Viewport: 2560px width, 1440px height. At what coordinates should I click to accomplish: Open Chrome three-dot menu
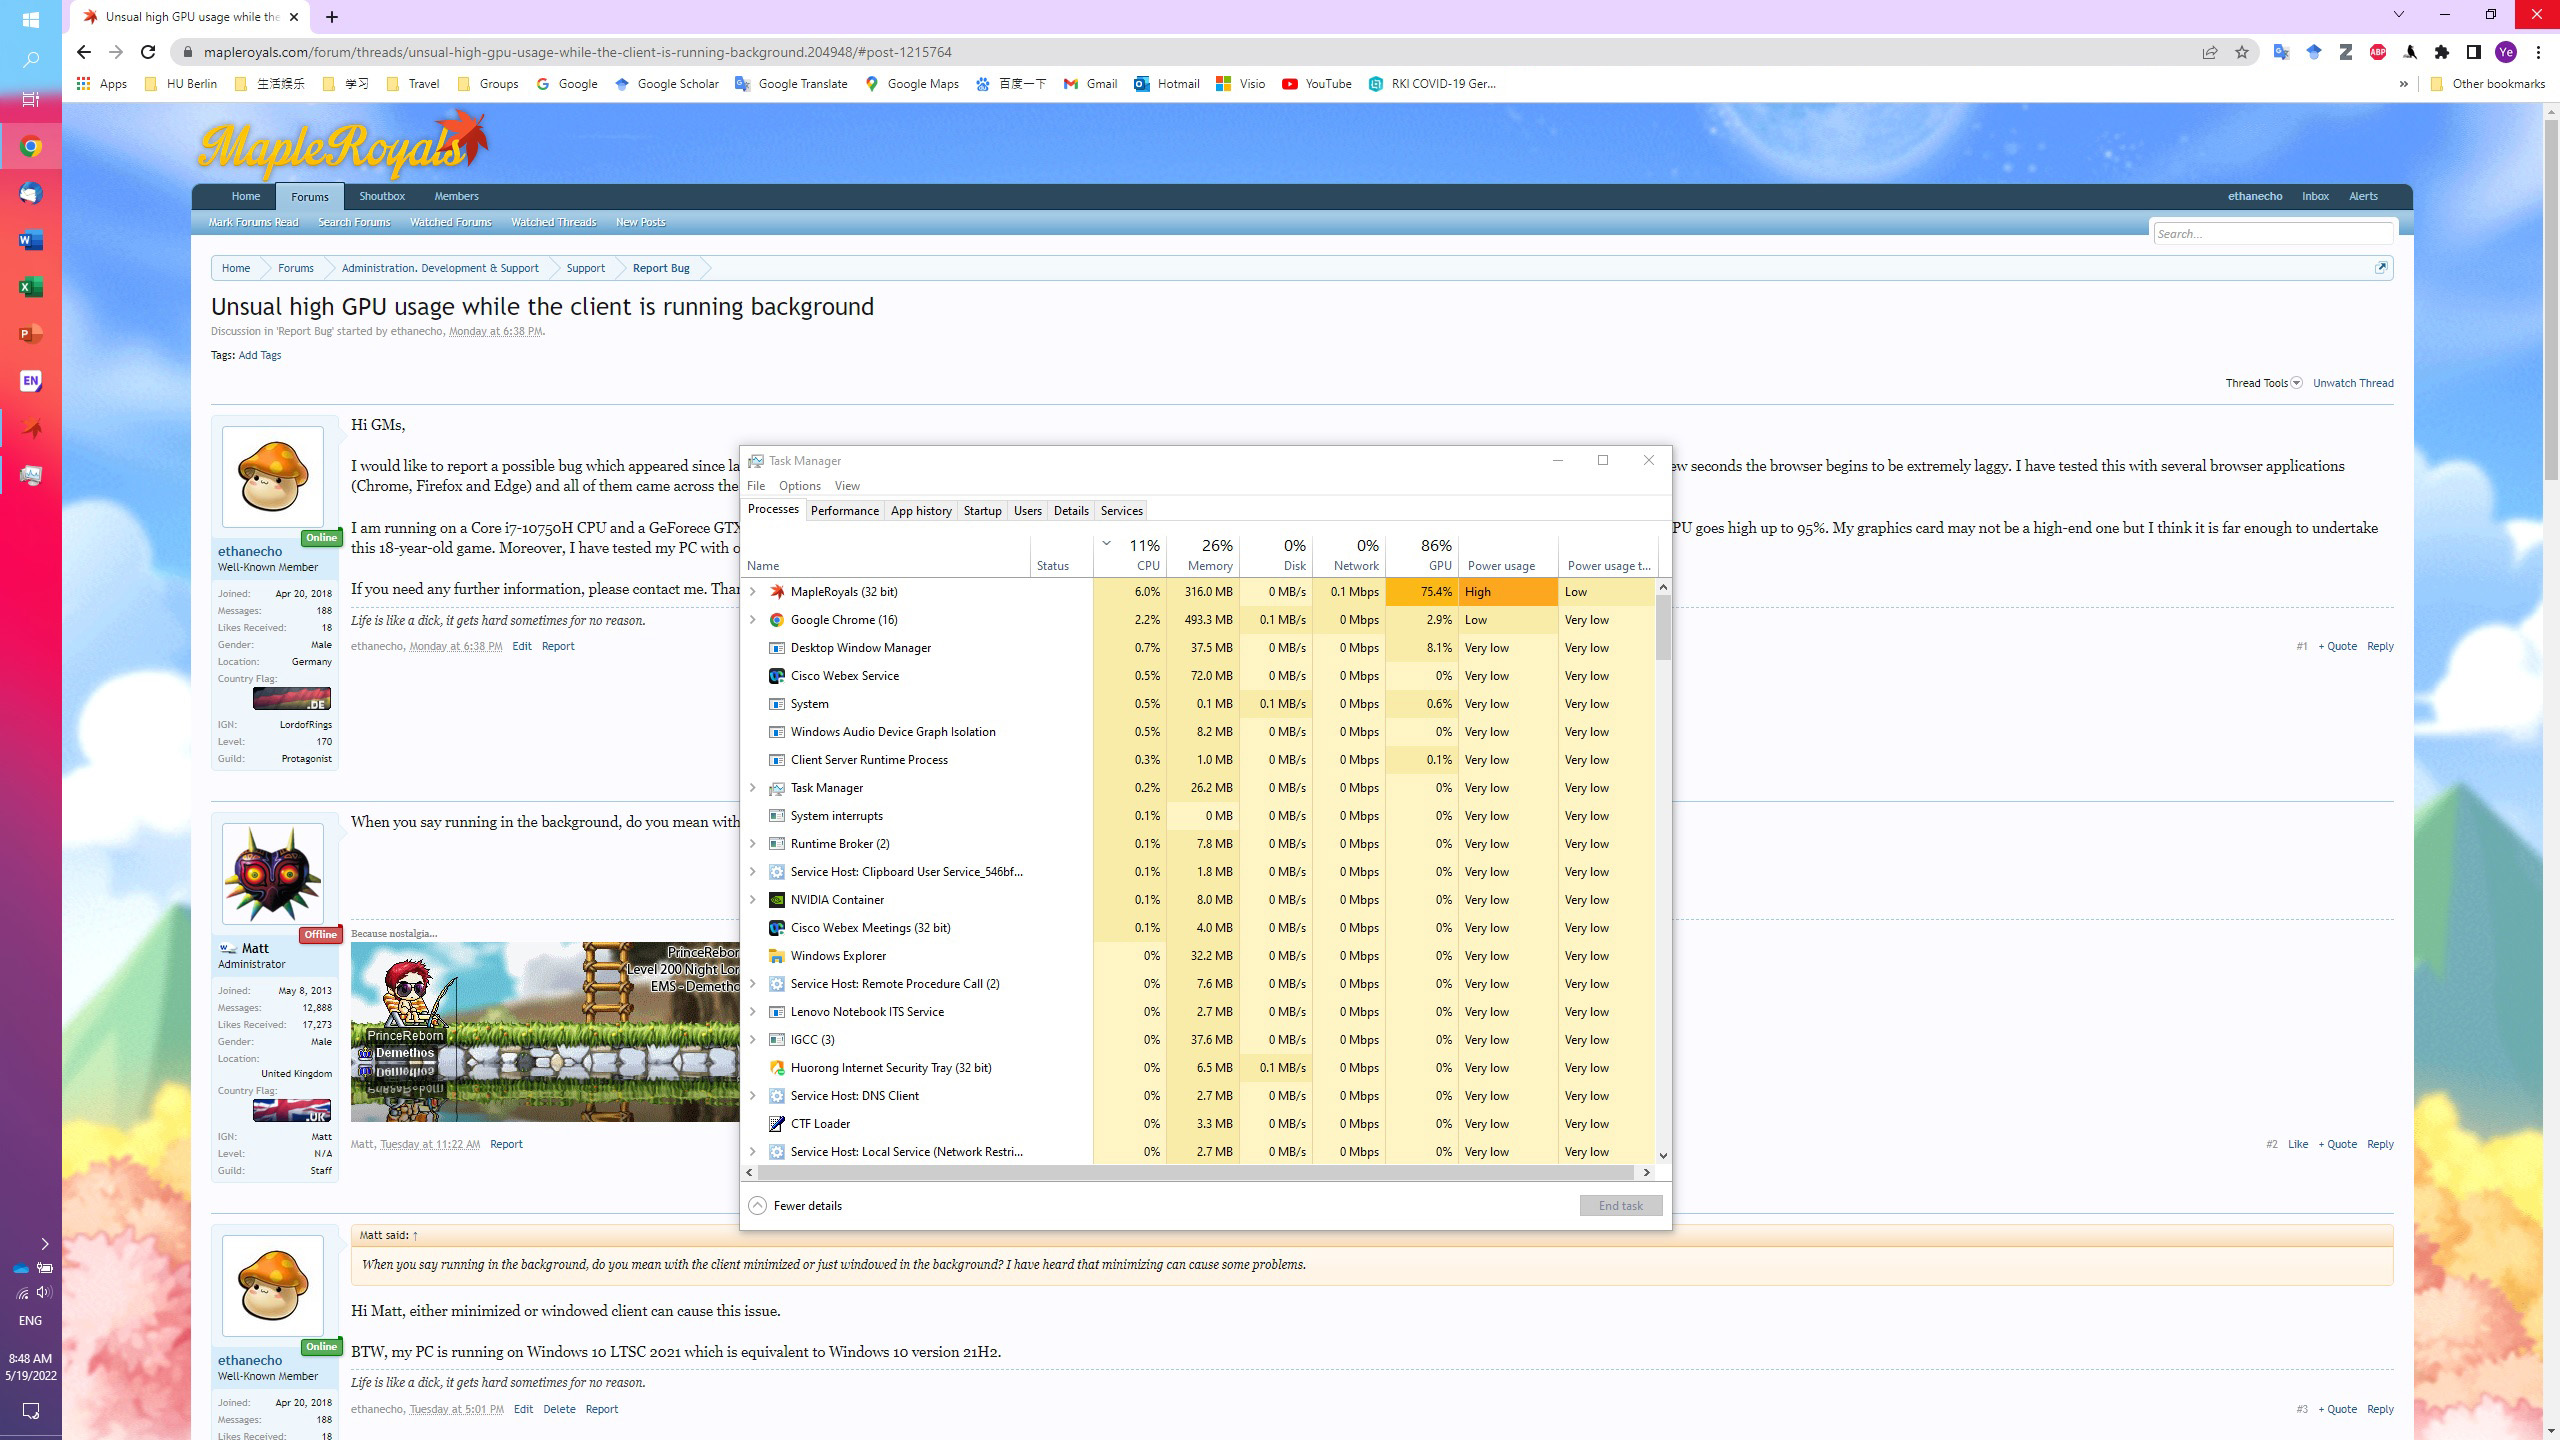click(2538, 52)
